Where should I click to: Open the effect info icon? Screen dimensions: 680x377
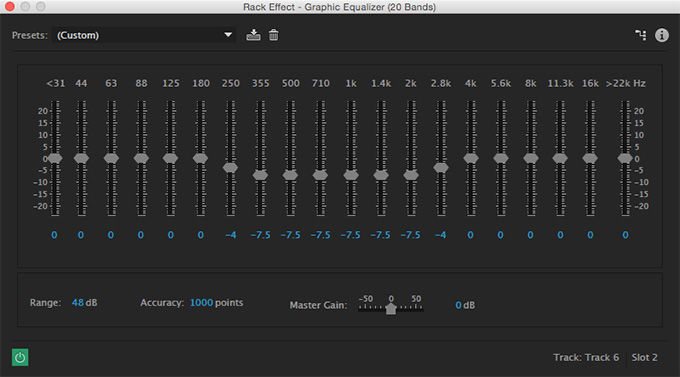pos(661,35)
